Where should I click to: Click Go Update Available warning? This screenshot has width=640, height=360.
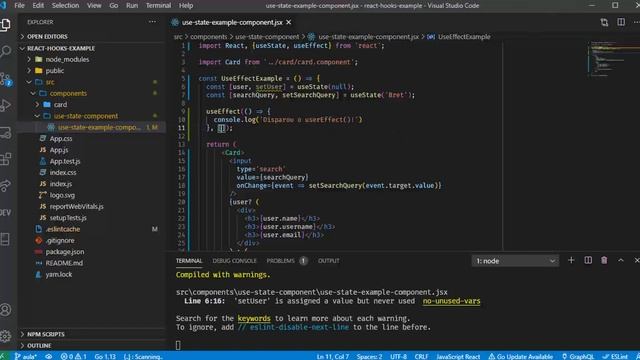pos(520,356)
